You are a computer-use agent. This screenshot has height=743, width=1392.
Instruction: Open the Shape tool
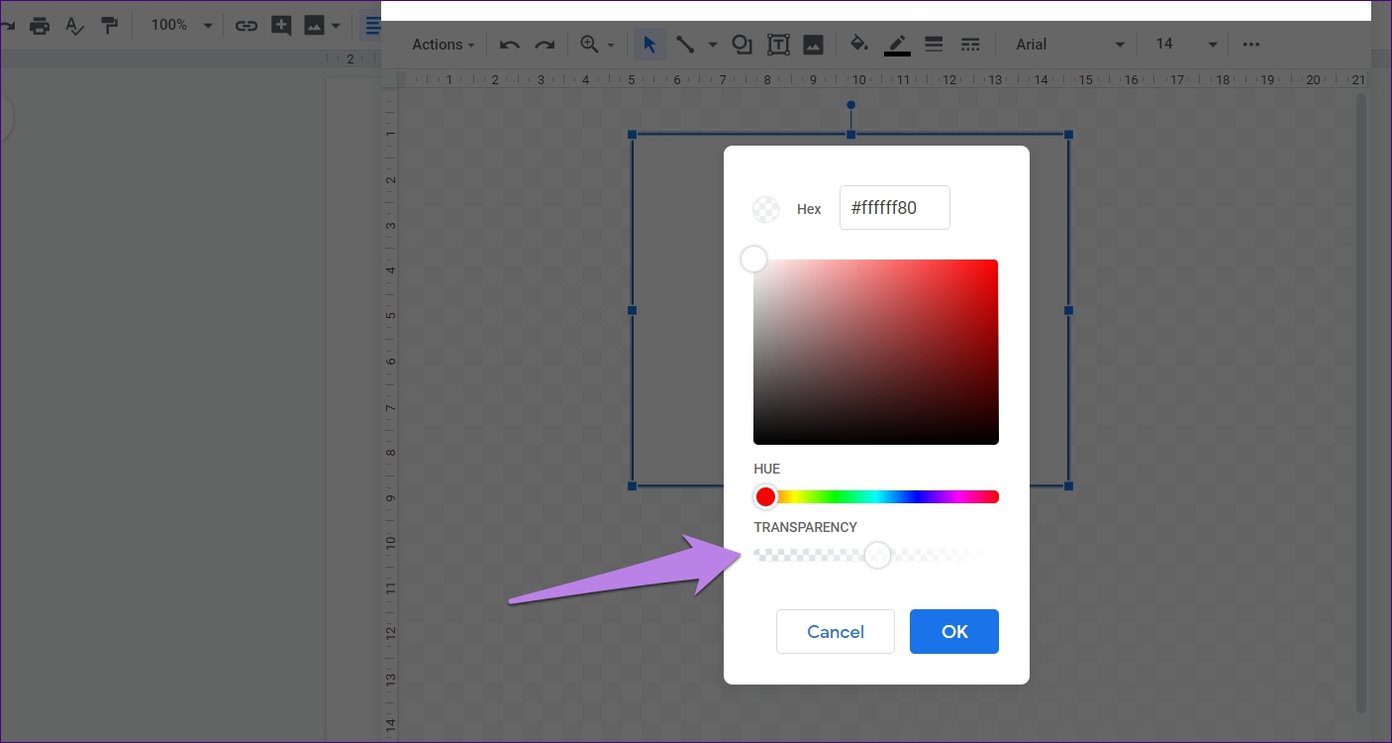coord(742,45)
